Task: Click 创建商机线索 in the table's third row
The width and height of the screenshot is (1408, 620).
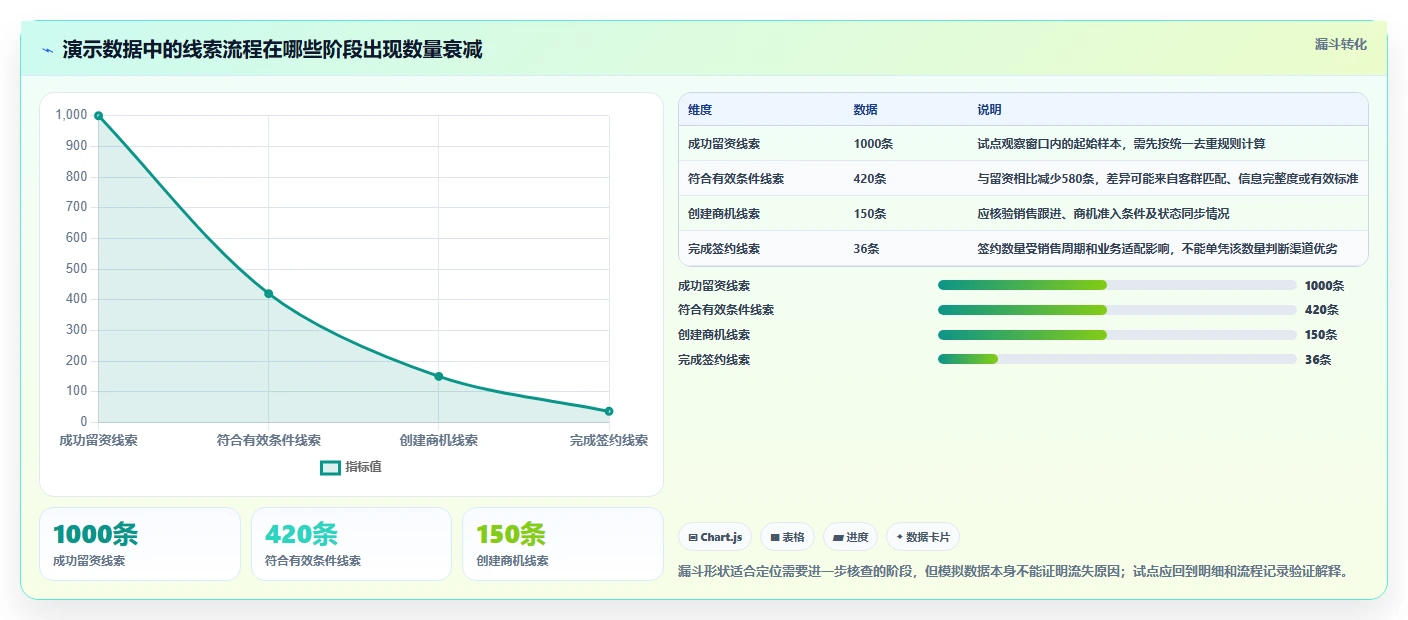Action: [x=724, y=214]
